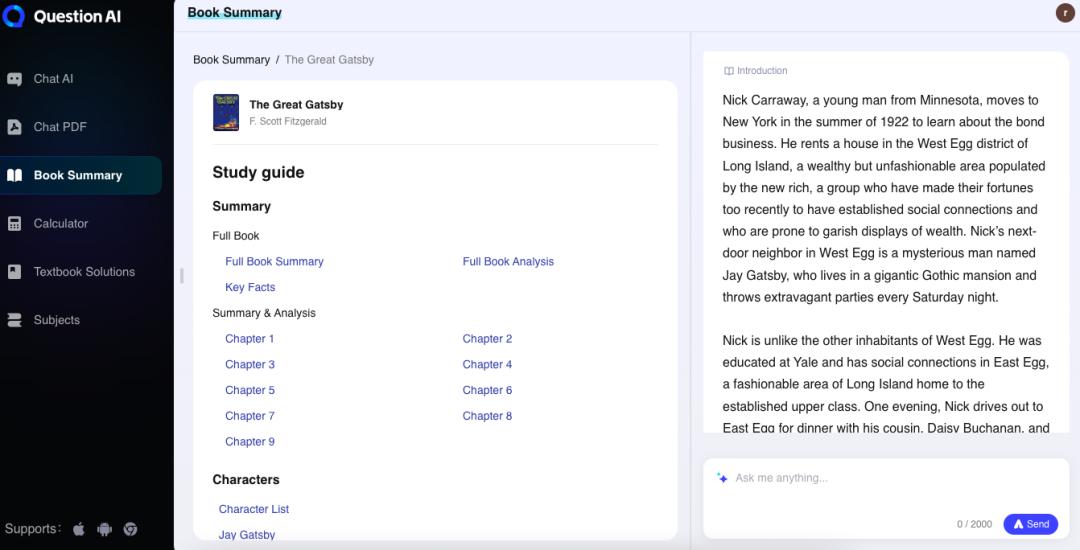Open Chapter 8 summary
The image size is (1080, 550).
click(x=488, y=416)
